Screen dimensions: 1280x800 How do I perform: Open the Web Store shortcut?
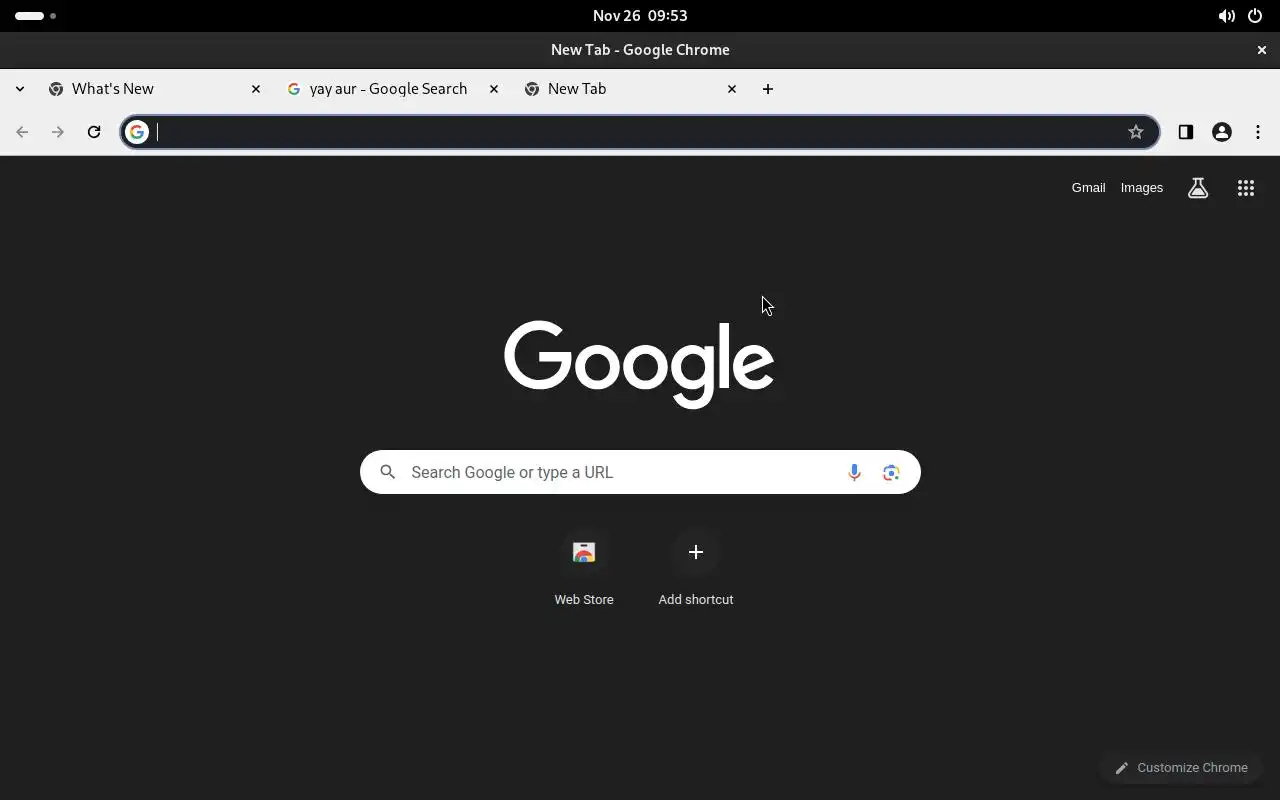coord(584,568)
